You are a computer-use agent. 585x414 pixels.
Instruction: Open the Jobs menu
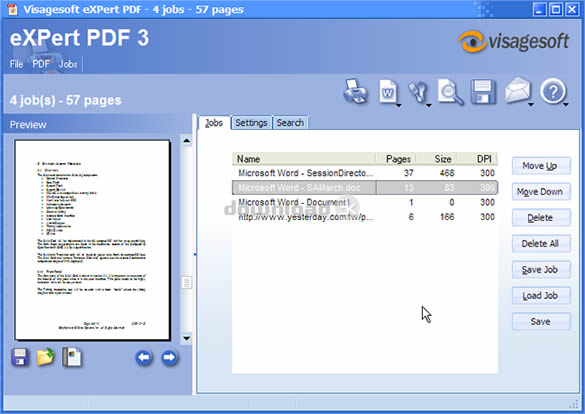tap(68, 64)
